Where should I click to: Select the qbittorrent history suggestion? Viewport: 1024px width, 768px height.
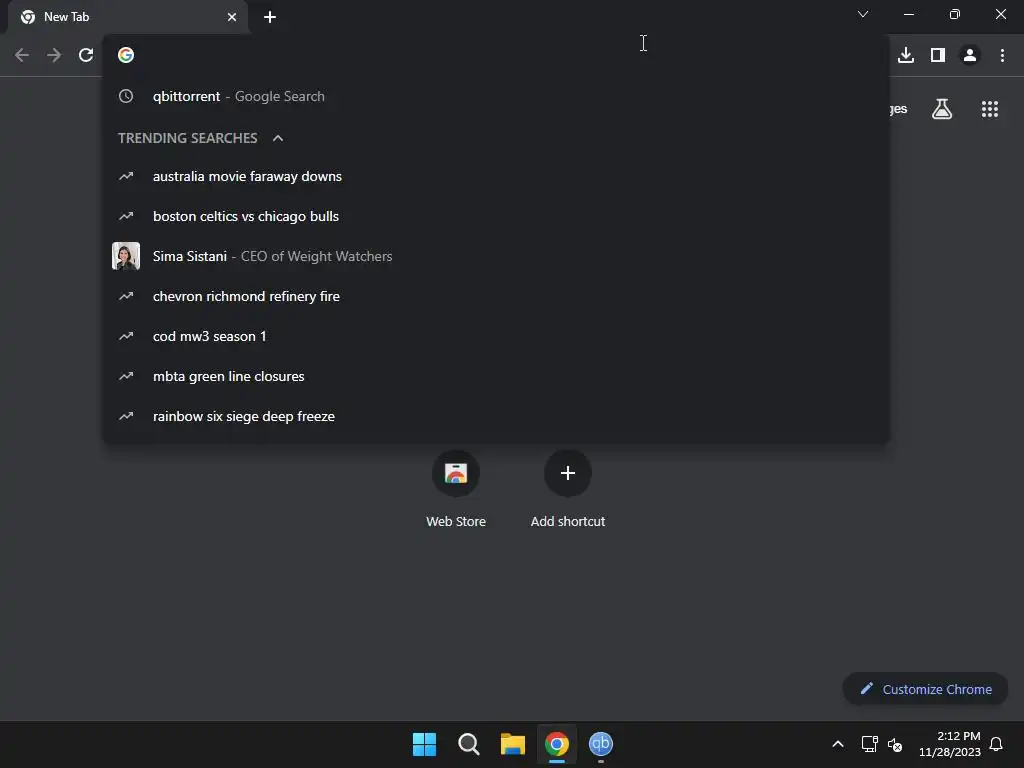coord(496,96)
